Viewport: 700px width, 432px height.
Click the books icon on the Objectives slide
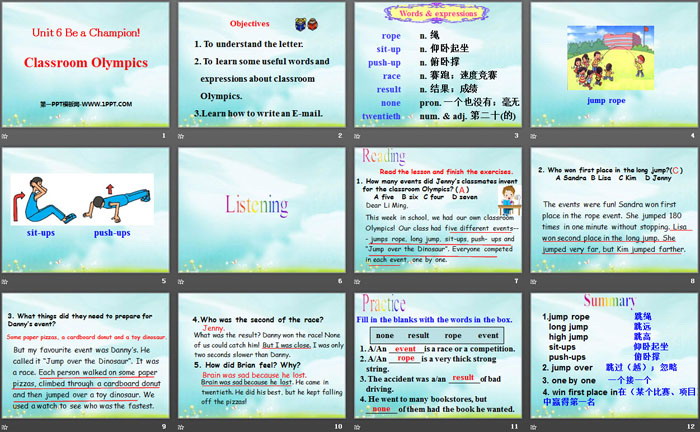[x=306, y=24]
